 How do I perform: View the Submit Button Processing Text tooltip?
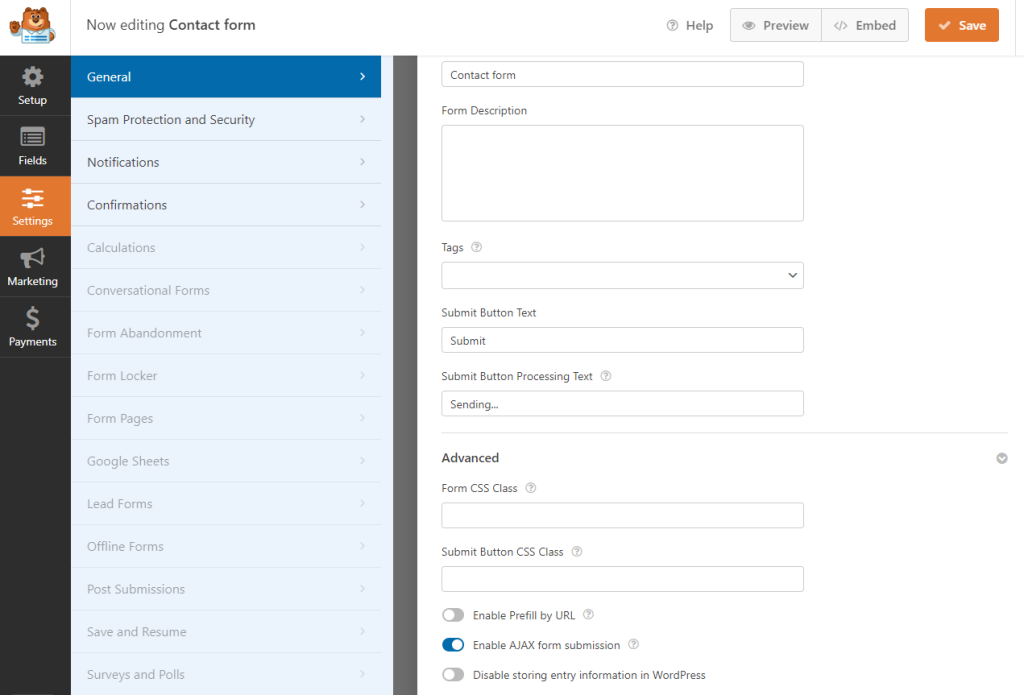[x=607, y=376]
